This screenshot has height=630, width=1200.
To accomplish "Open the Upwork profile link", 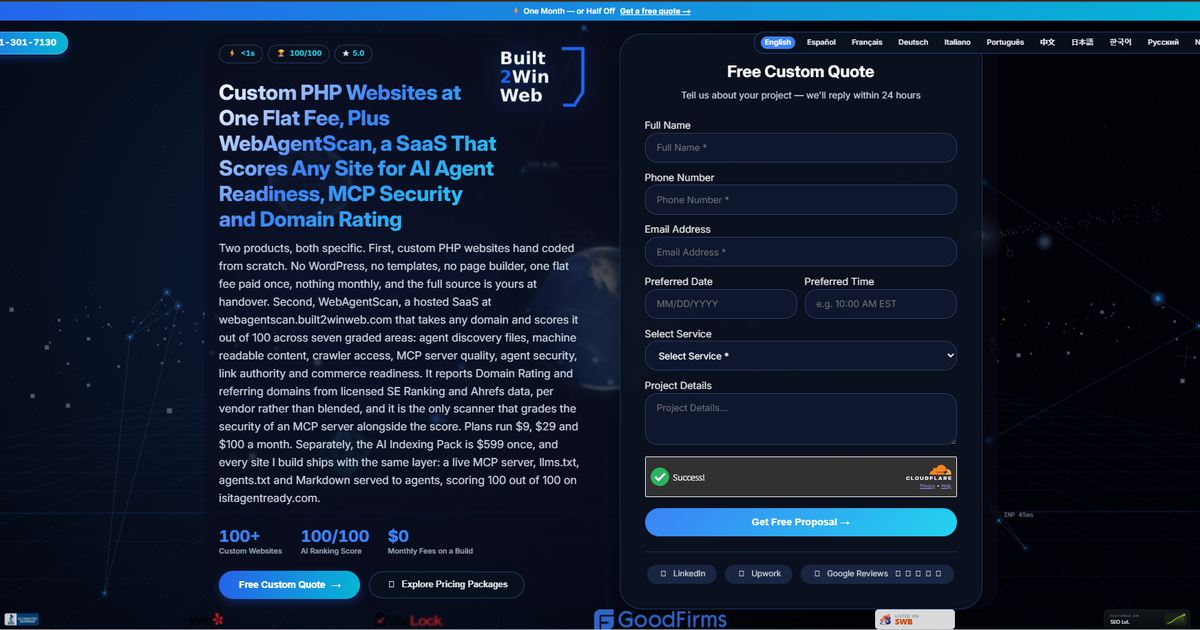I will (759, 574).
